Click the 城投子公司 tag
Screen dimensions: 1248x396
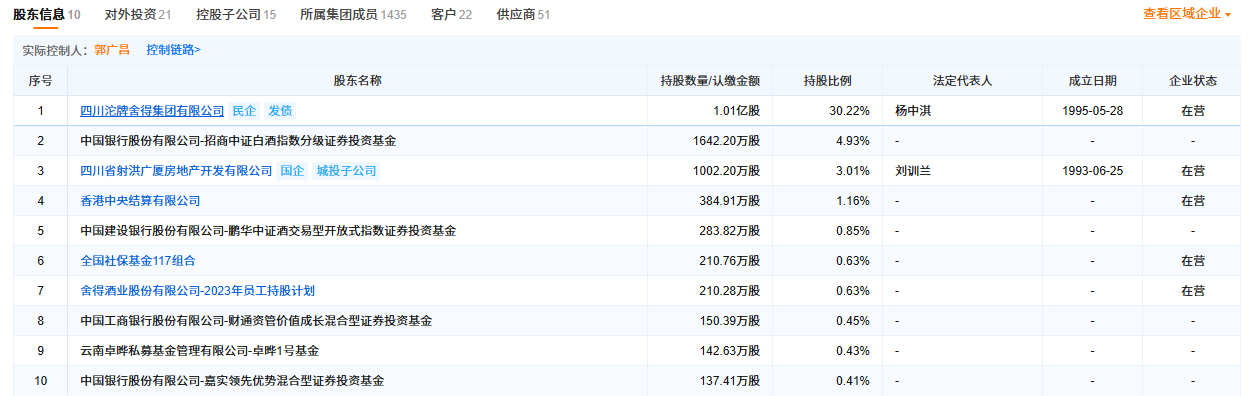(346, 171)
